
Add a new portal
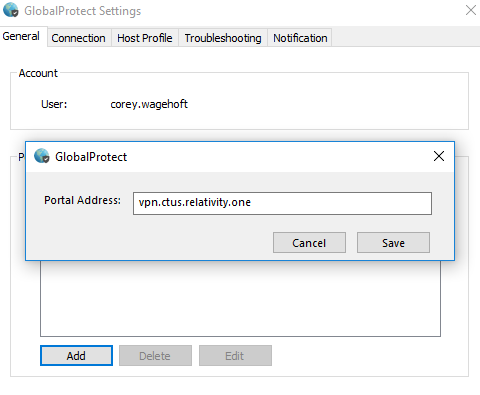click(x=76, y=356)
